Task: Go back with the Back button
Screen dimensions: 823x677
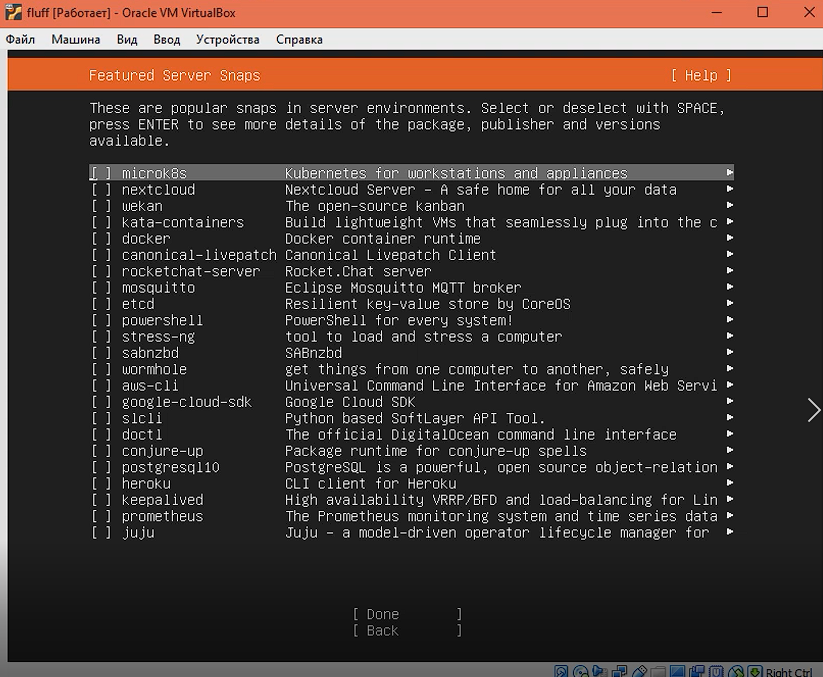Action: coord(407,630)
